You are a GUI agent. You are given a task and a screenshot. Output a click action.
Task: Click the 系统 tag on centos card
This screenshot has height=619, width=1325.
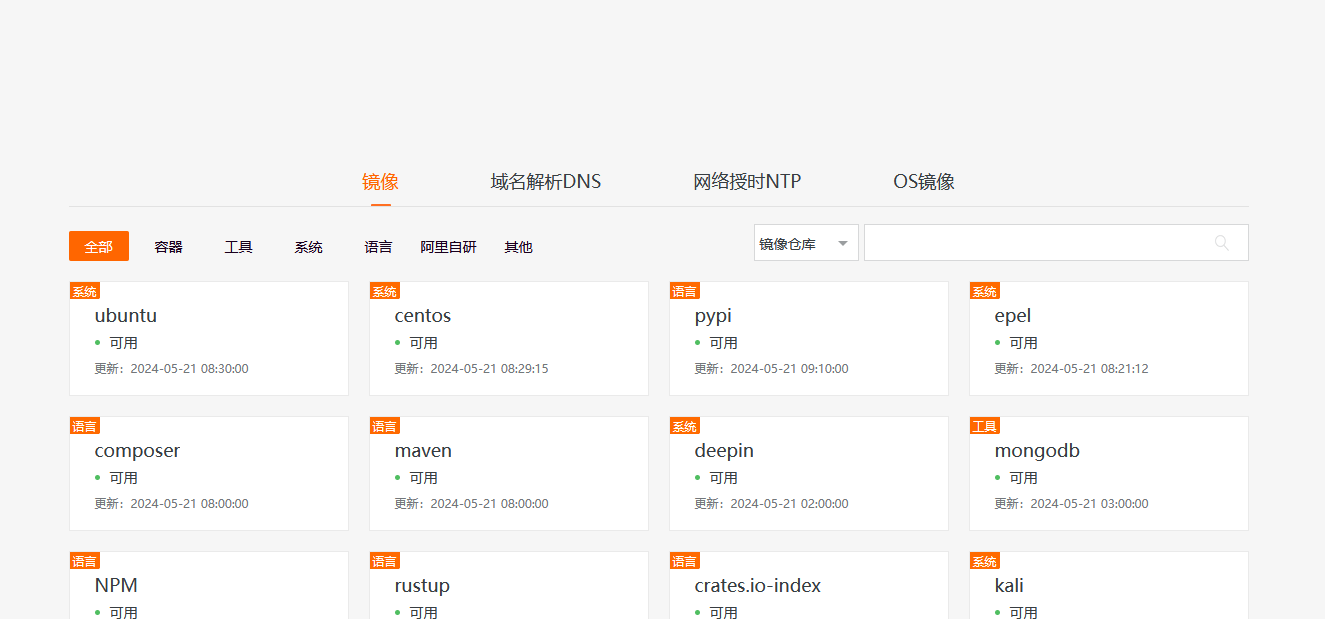(385, 291)
